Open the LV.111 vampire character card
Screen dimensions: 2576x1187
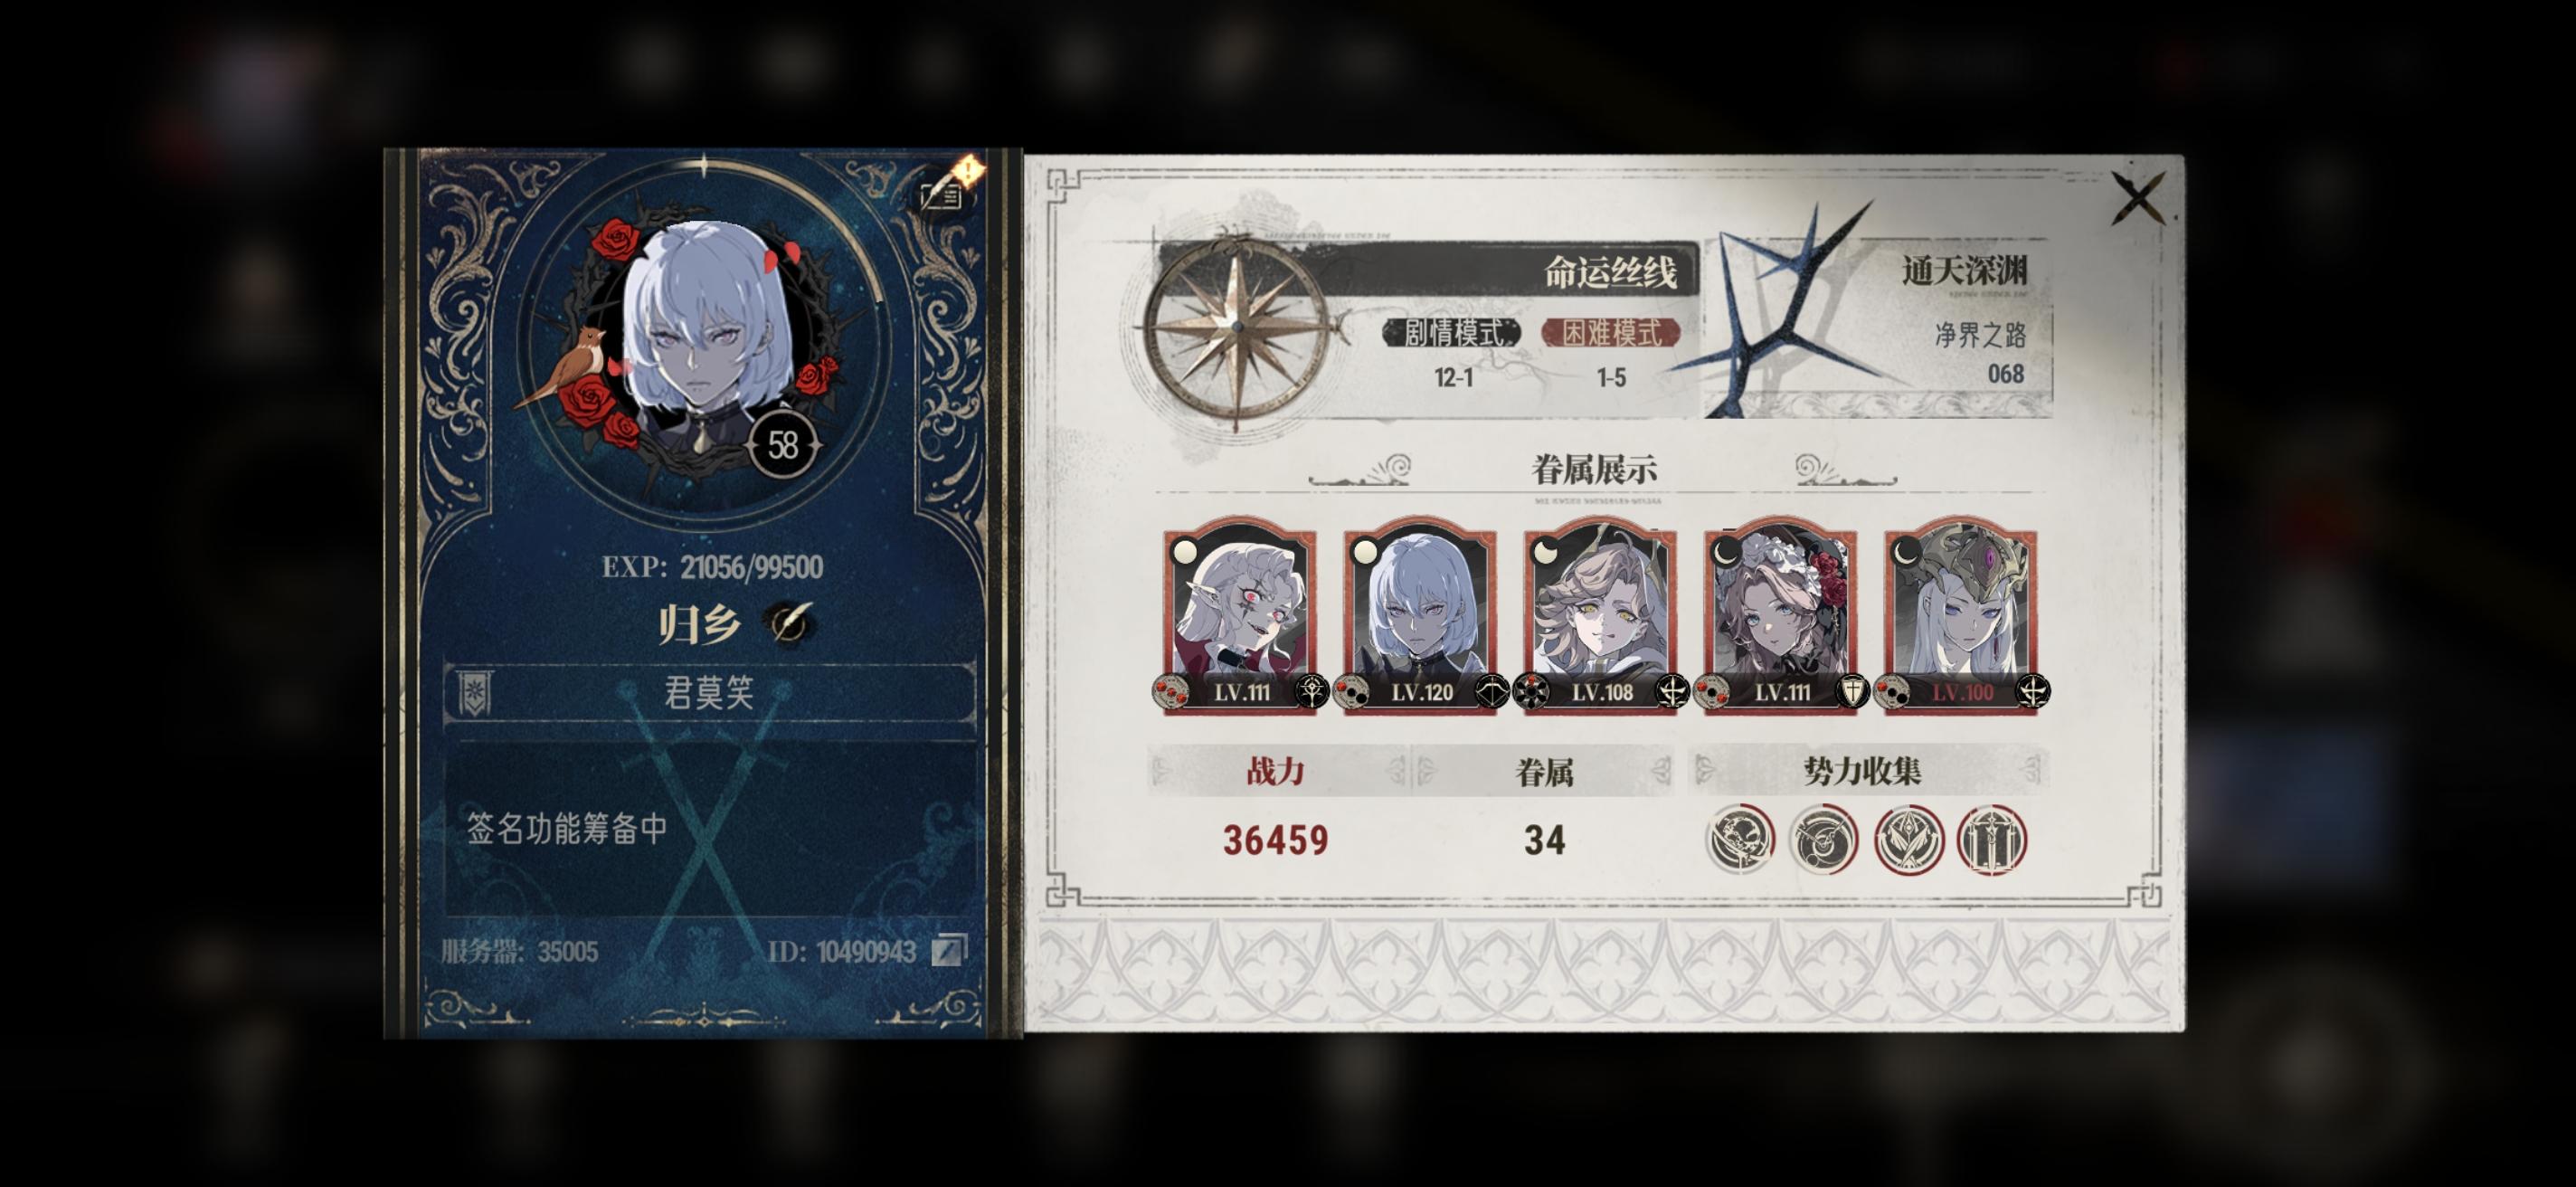coord(1240,615)
